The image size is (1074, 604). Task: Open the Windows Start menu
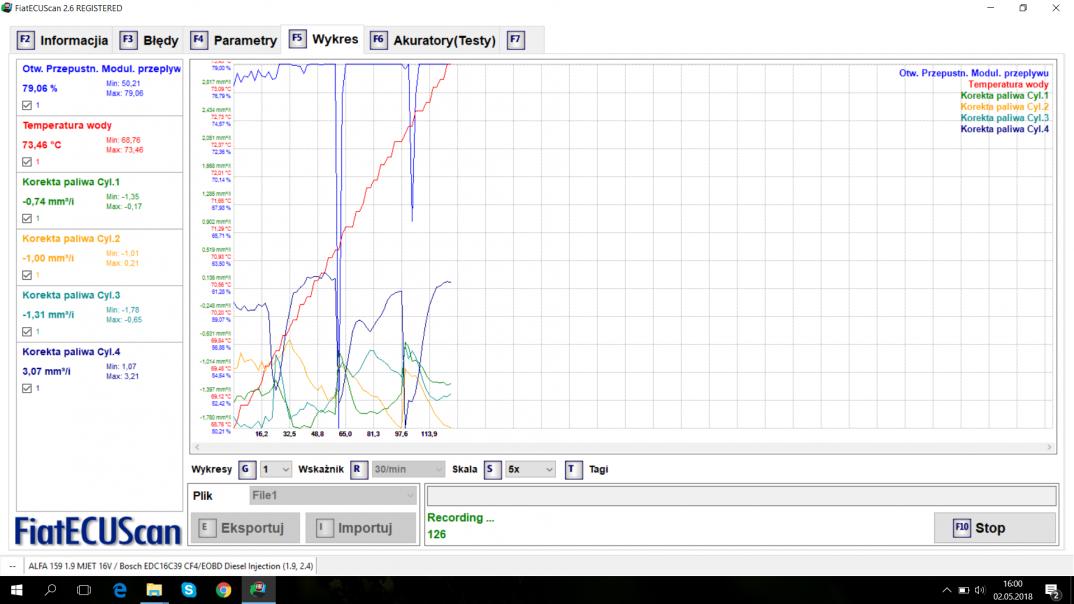(16, 590)
